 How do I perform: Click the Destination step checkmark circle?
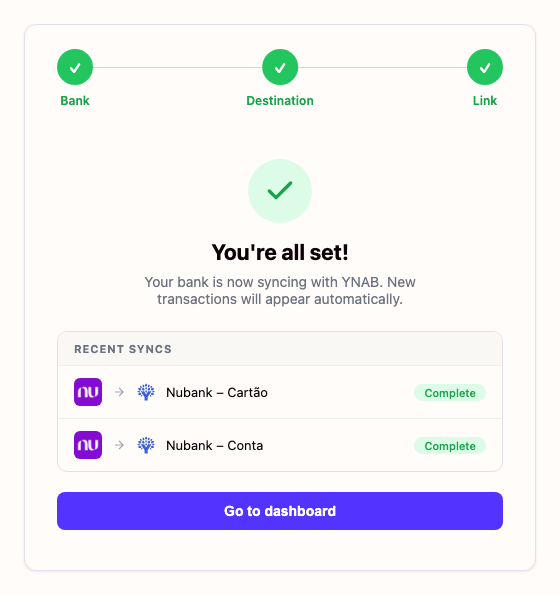click(280, 67)
